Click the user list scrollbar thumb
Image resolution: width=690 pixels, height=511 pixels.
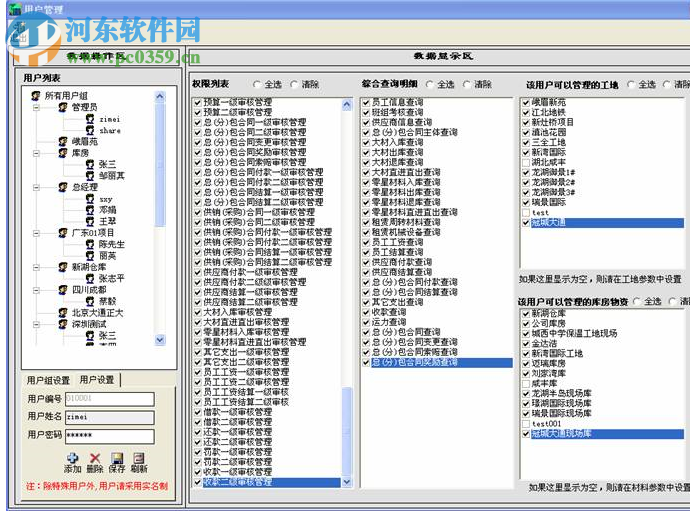pyautogui.click(x=160, y=164)
